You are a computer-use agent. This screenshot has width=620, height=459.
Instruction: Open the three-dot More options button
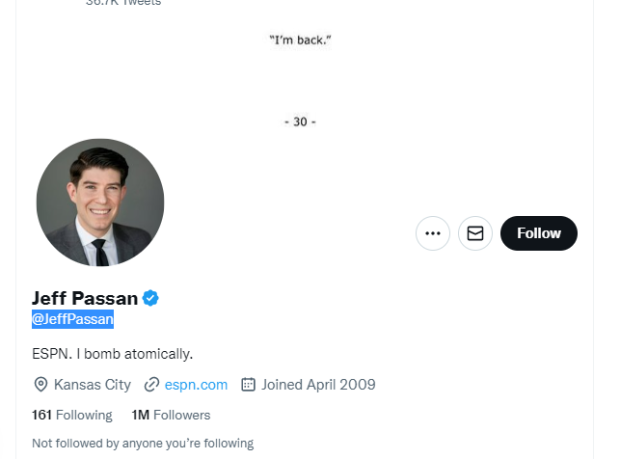[x=433, y=233]
